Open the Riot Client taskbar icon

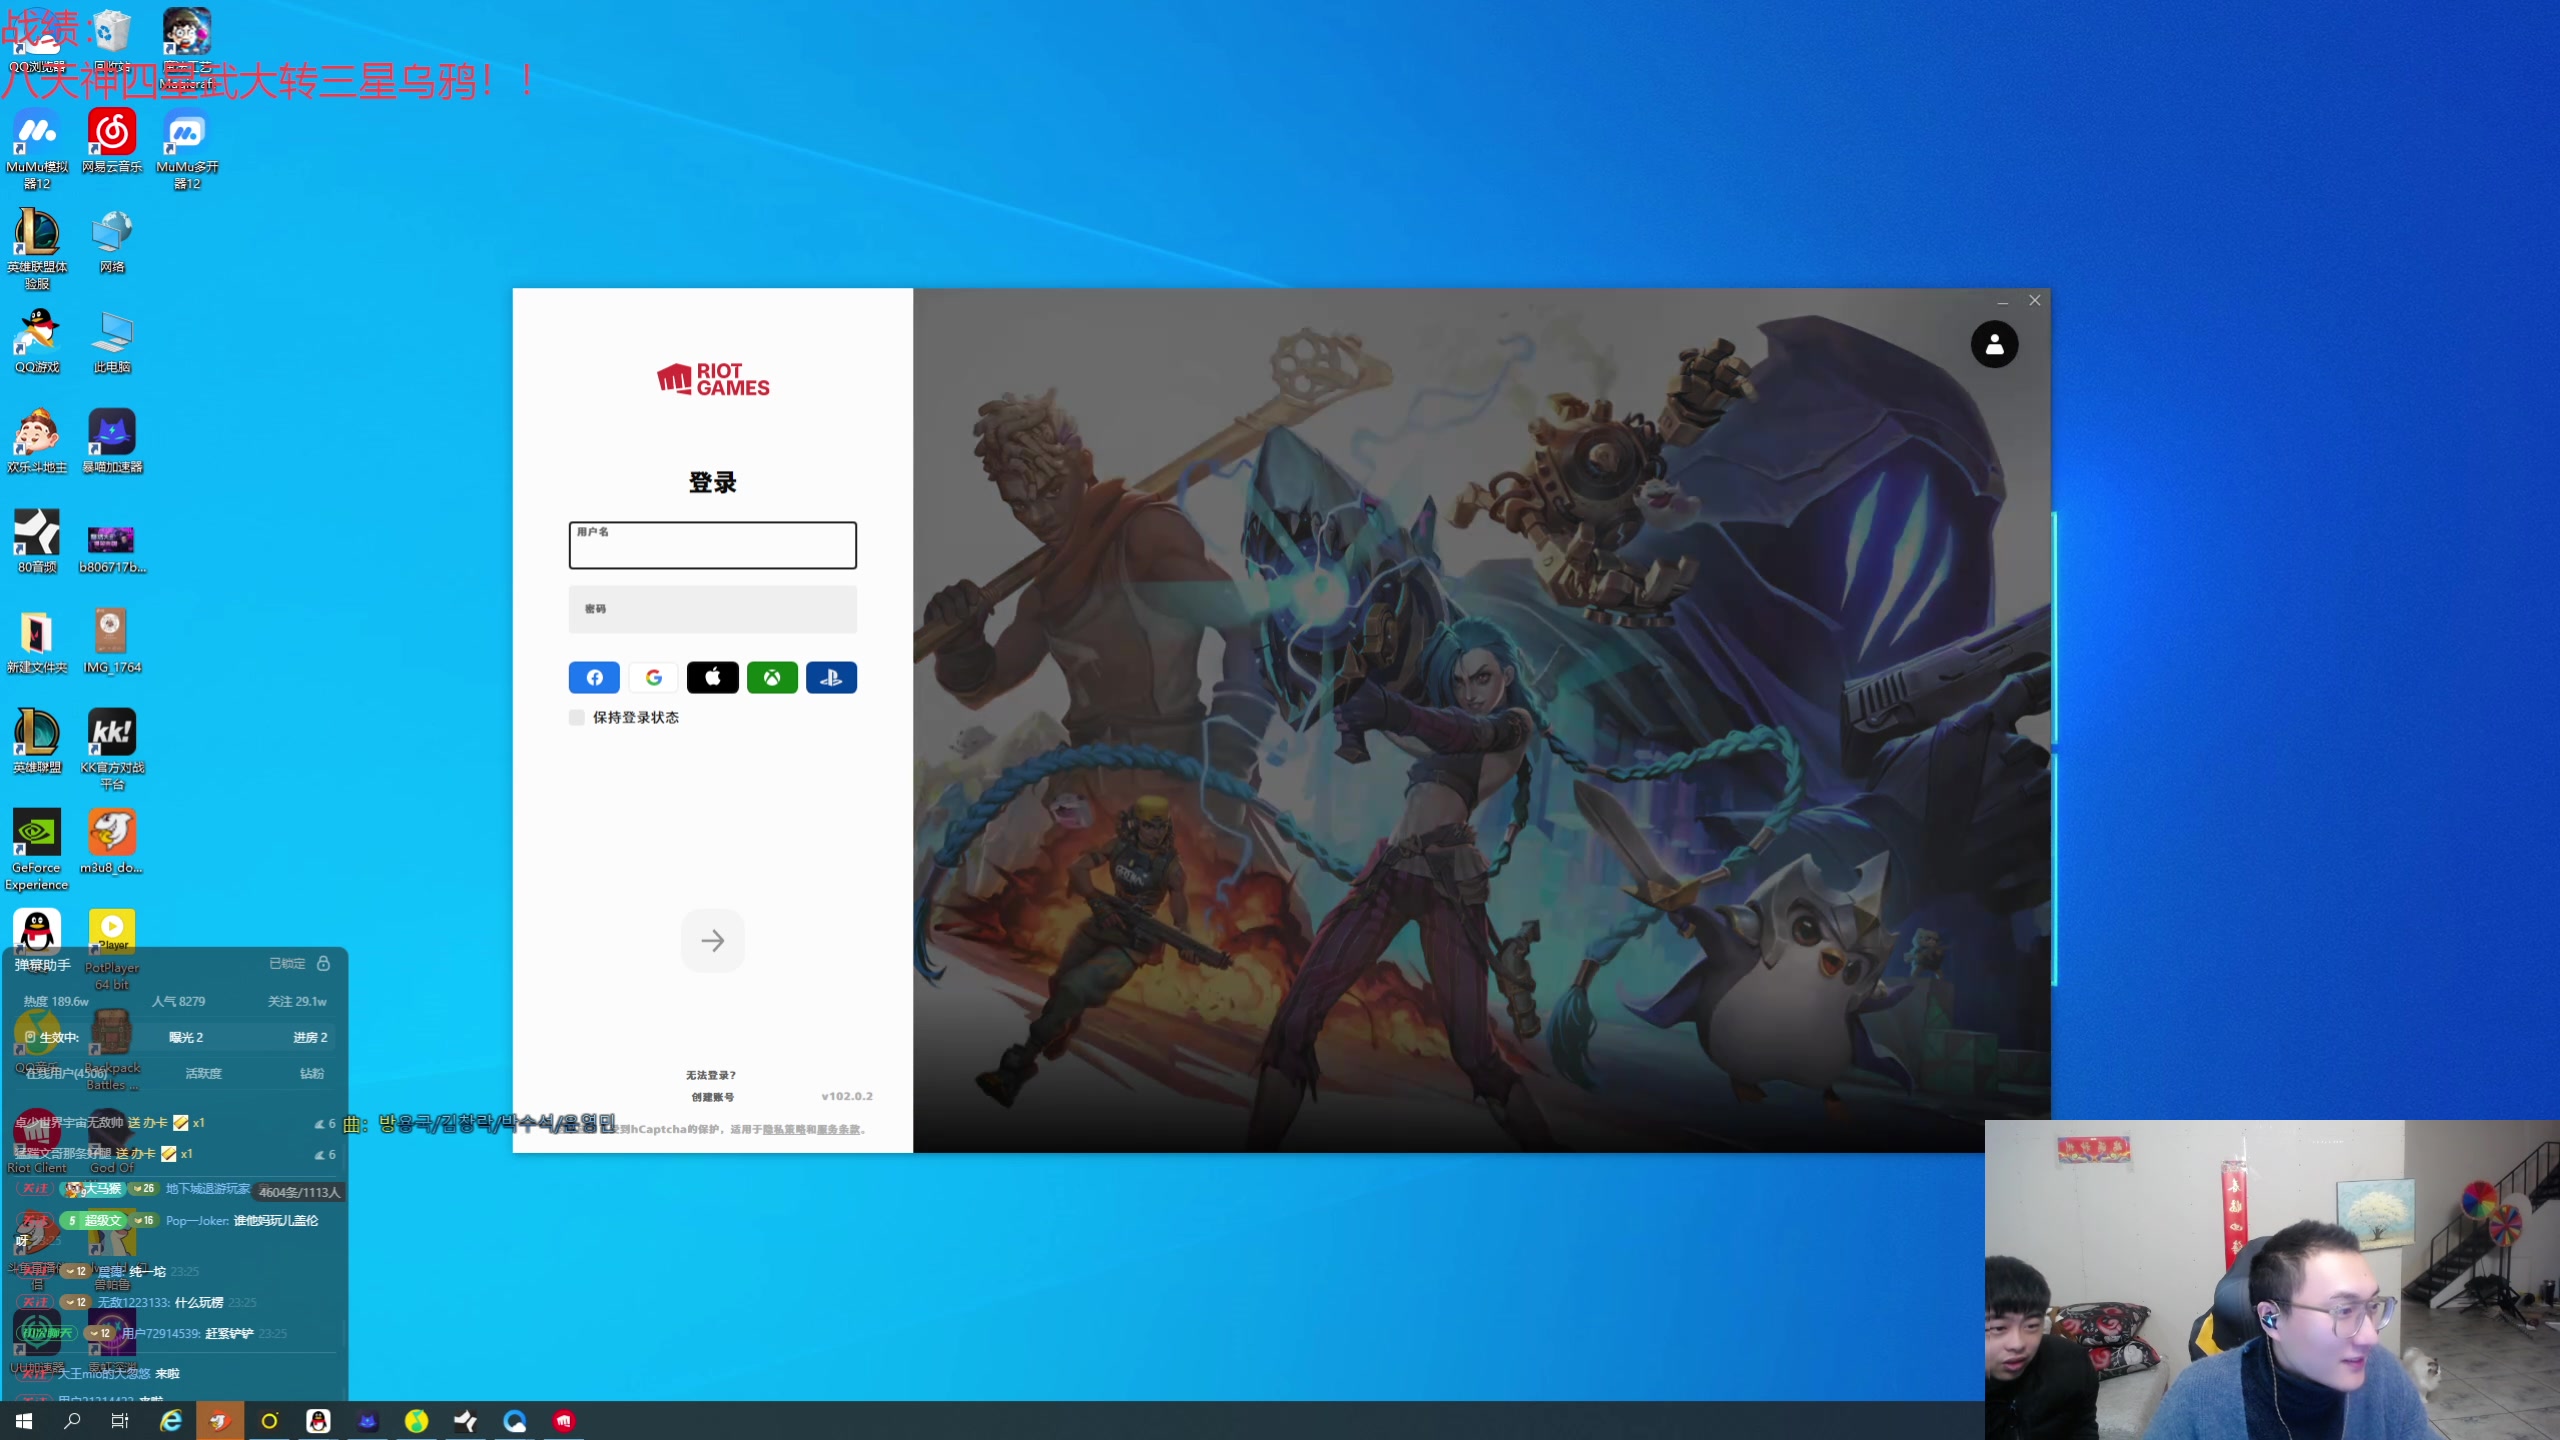pos(564,1421)
